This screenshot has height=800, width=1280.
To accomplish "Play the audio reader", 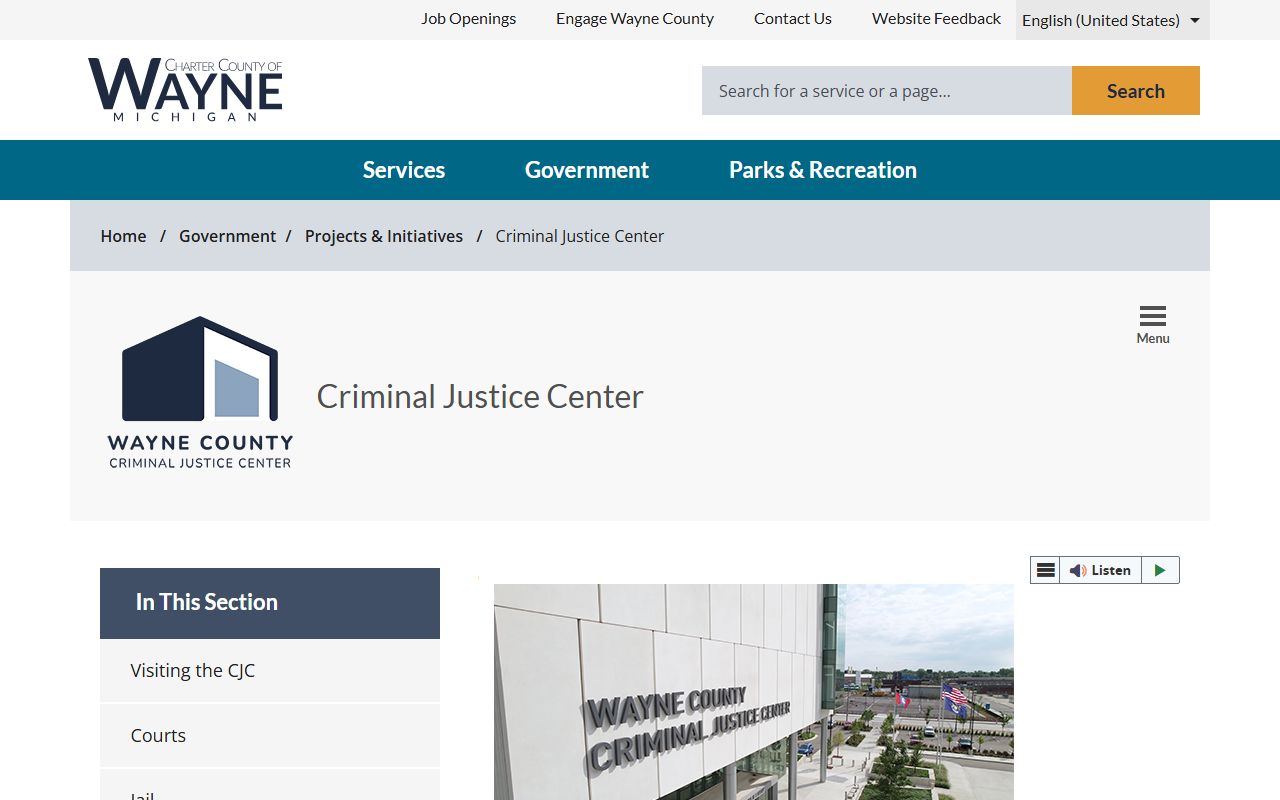I will (1160, 570).
